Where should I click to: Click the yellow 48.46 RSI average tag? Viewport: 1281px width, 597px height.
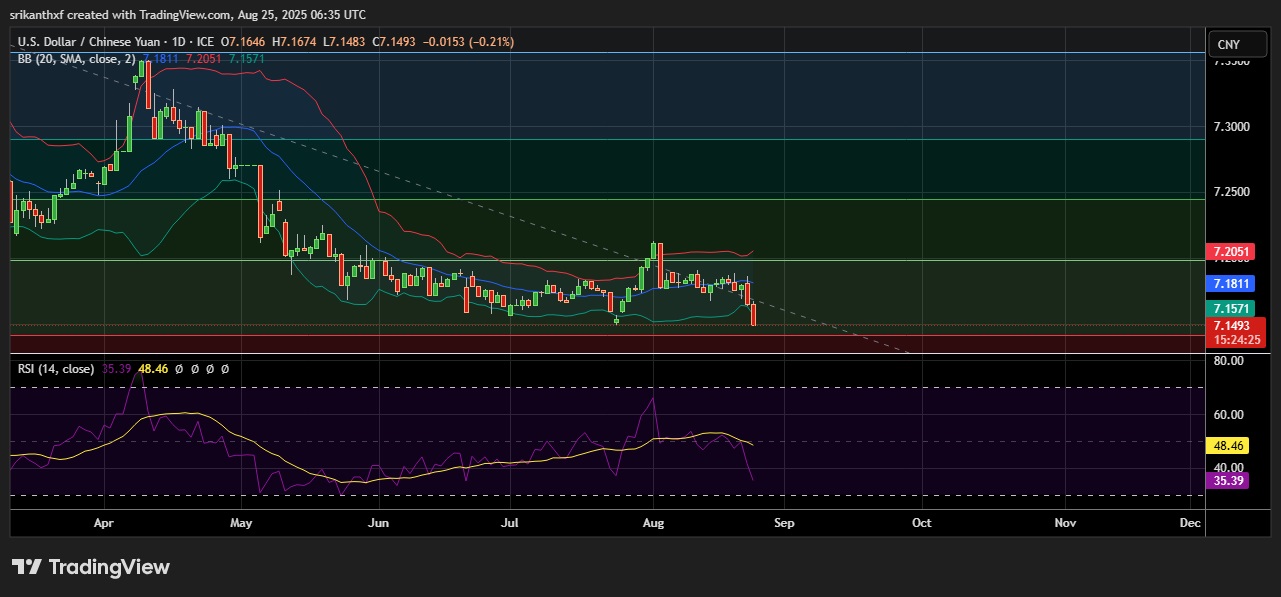1230,446
